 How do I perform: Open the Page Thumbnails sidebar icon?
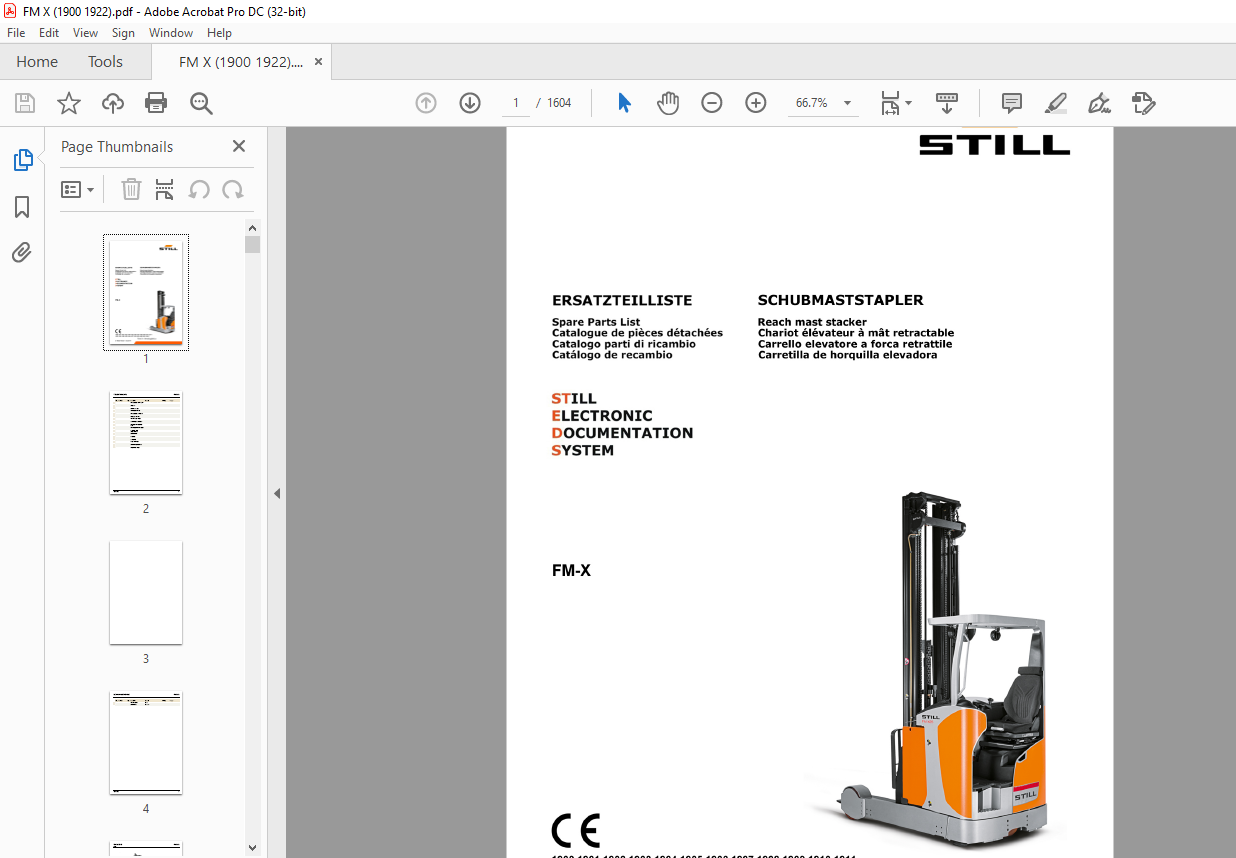coord(22,160)
